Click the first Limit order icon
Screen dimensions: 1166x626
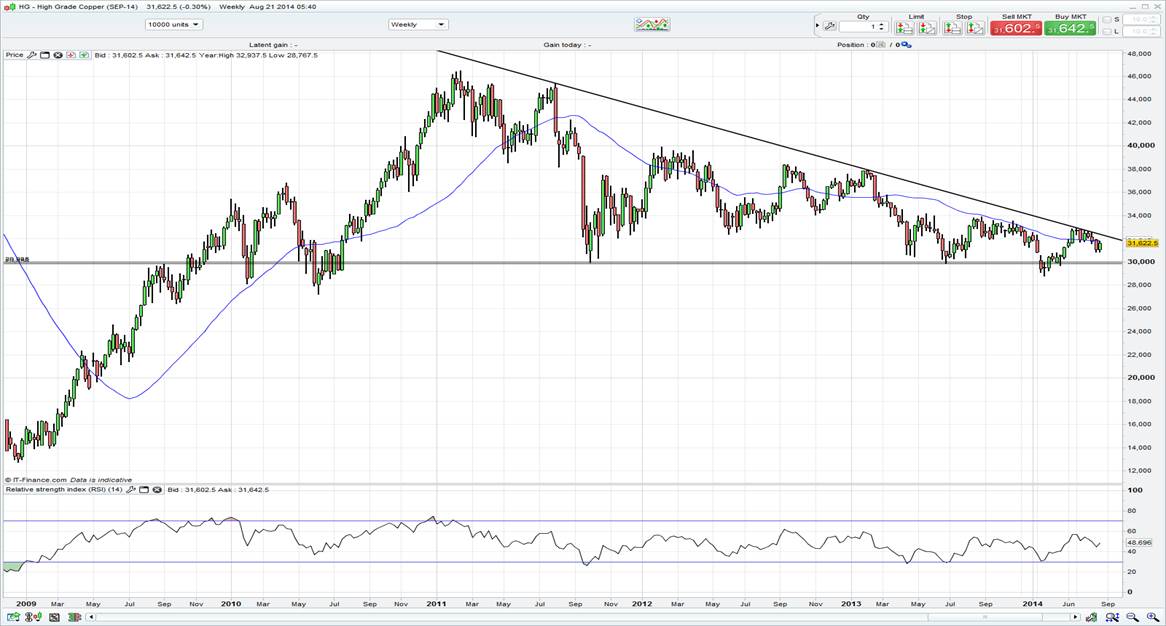pos(904,27)
